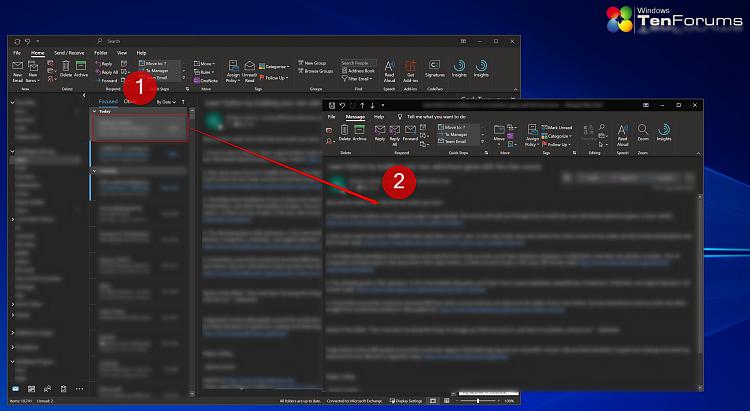Adjust the zoom slider in status bar
Screen dimensions: 750x411
[478, 401]
